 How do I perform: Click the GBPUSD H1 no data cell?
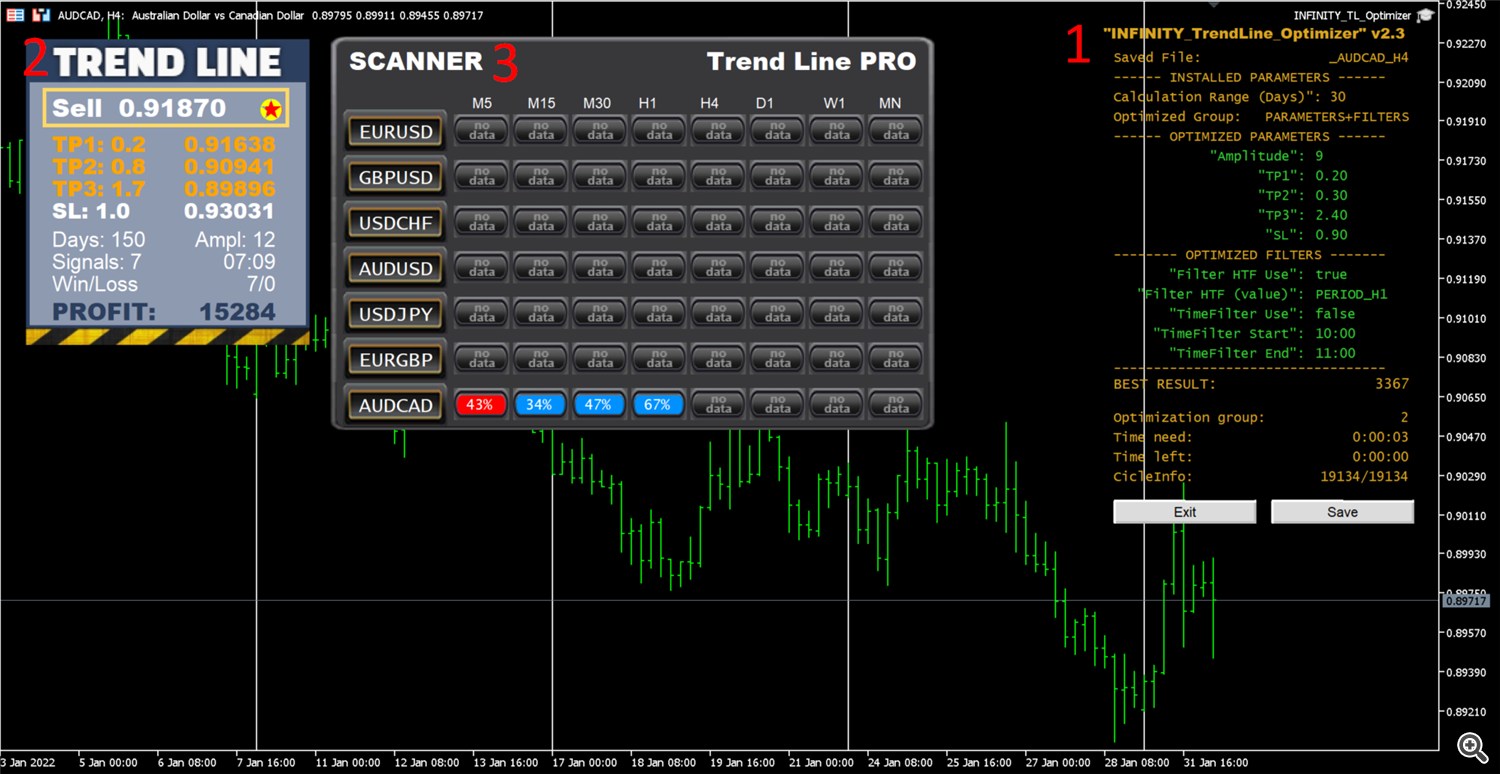[658, 177]
